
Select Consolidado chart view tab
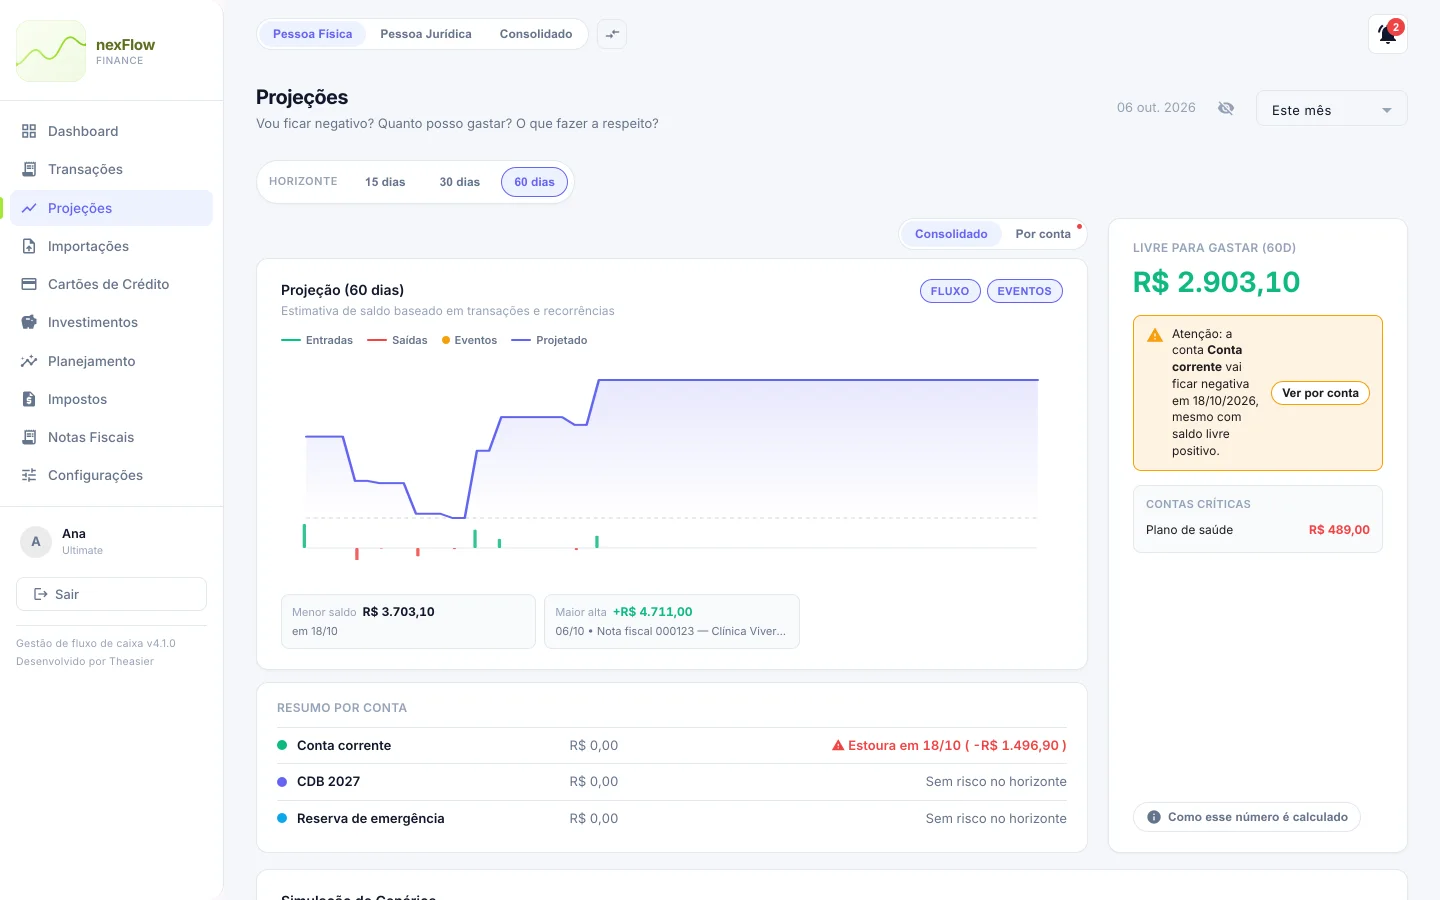(951, 234)
